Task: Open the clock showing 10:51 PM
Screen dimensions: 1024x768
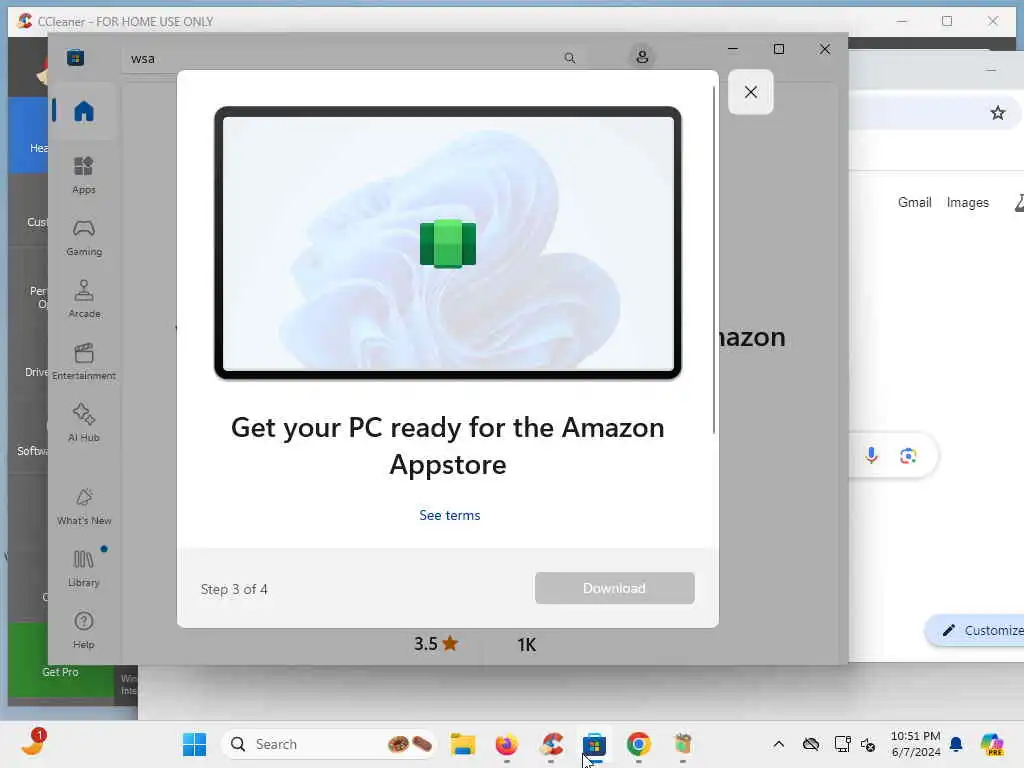Action: click(916, 744)
